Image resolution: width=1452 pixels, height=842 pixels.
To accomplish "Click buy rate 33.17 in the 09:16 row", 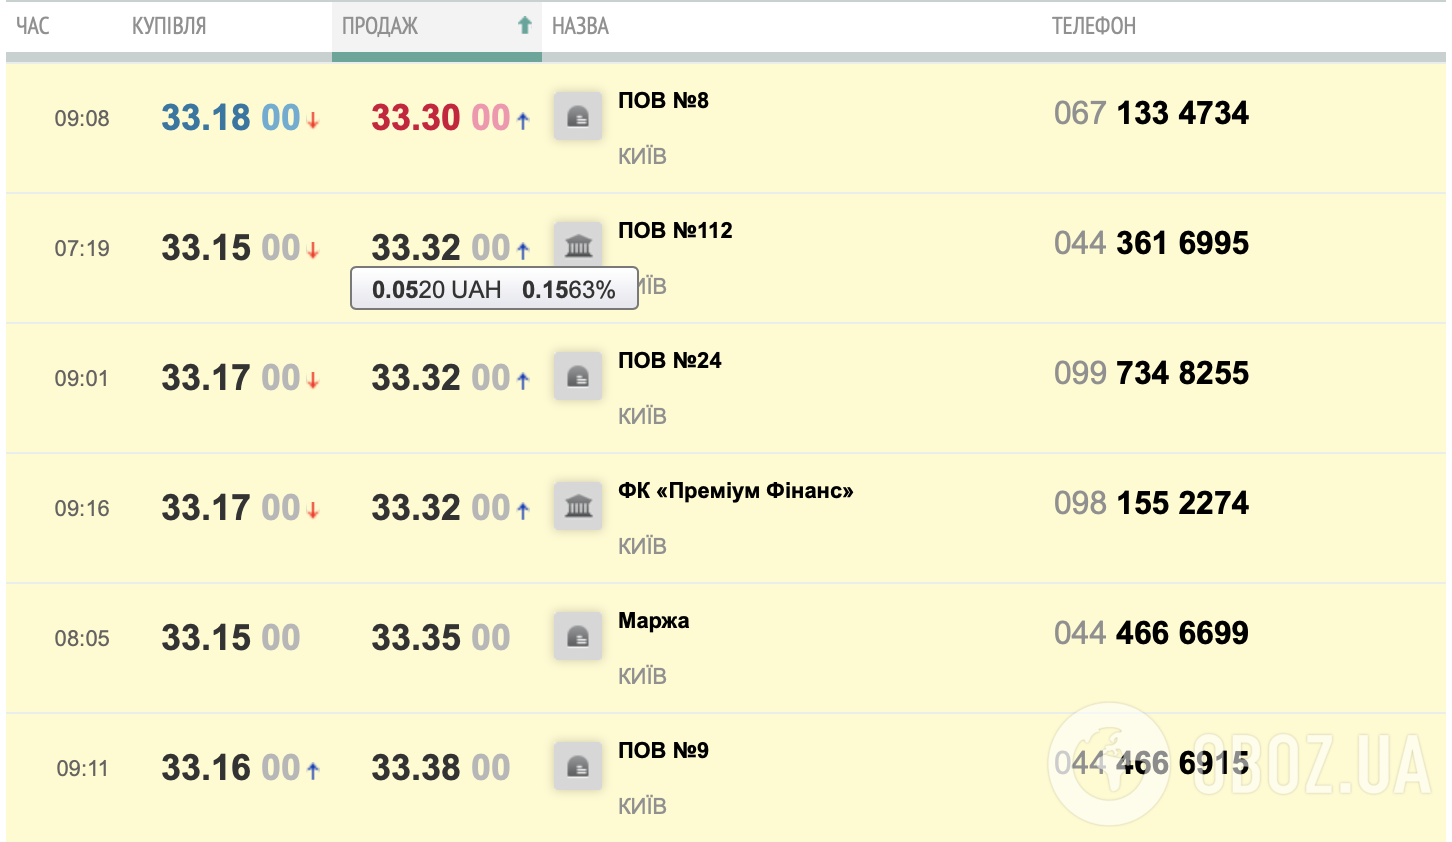I will tap(230, 508).
